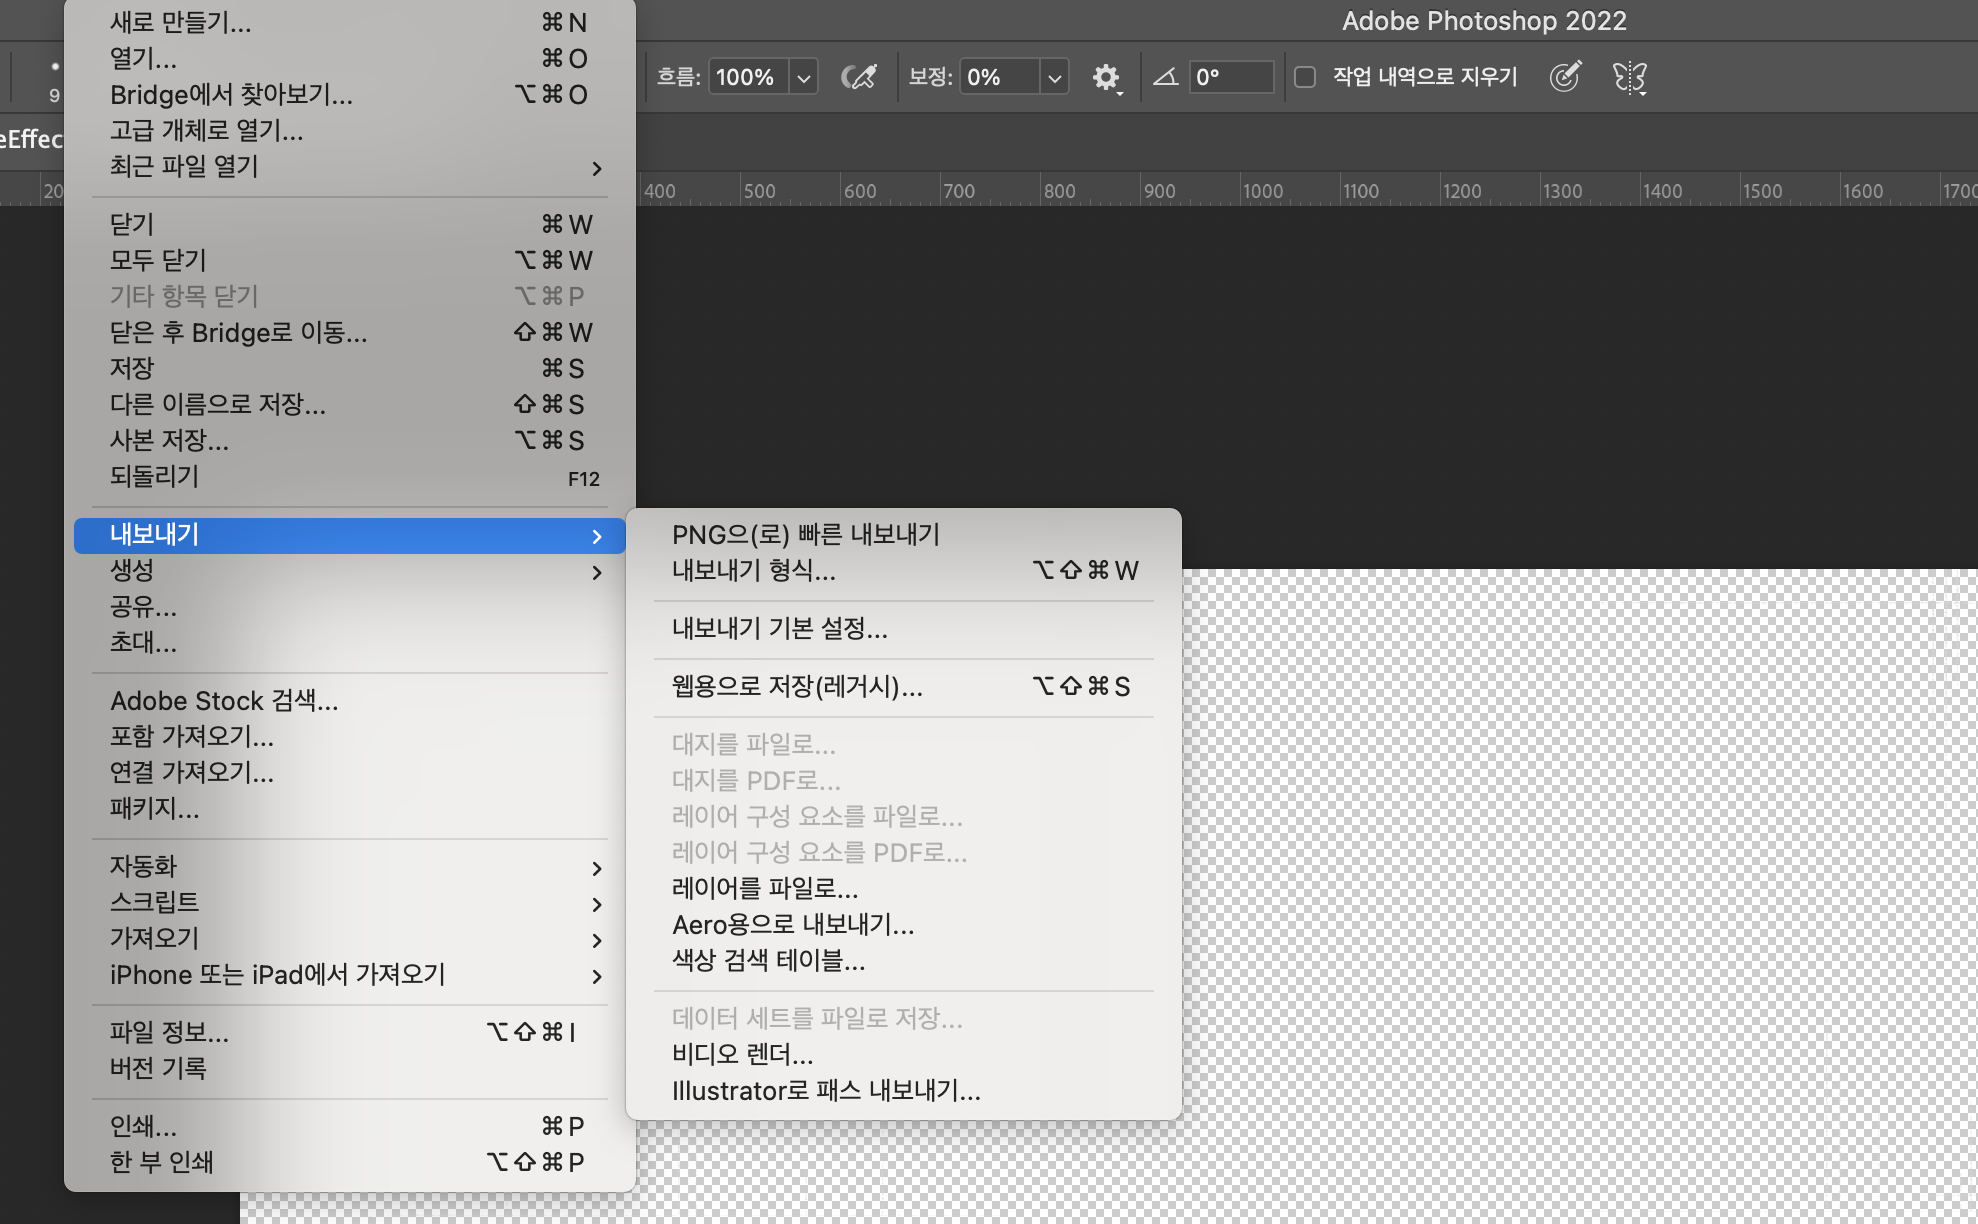Image resolution: width=1978 pixels, height=1224 pixels.
Task: Enable airbrush build-up effects icon
Action: click(858, 77)
